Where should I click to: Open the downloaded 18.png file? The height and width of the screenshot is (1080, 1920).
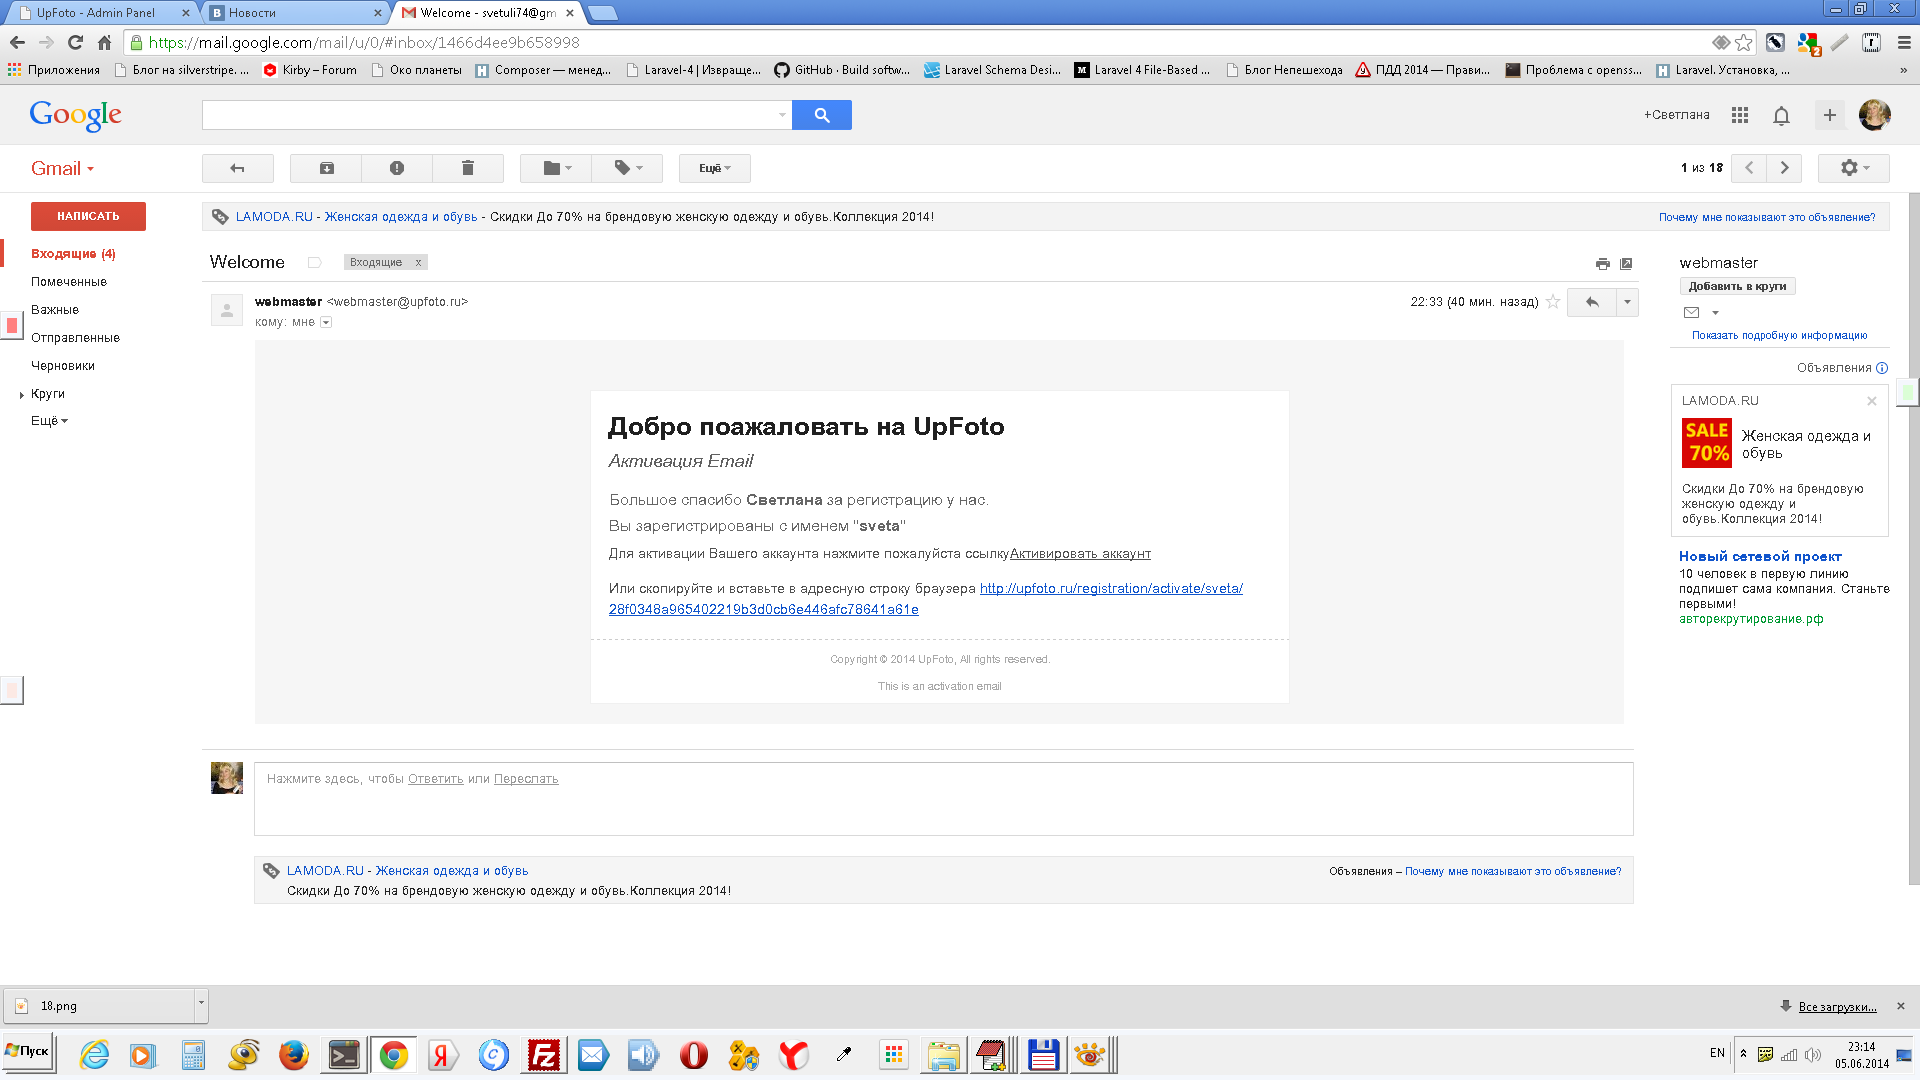pos(100,1006)
